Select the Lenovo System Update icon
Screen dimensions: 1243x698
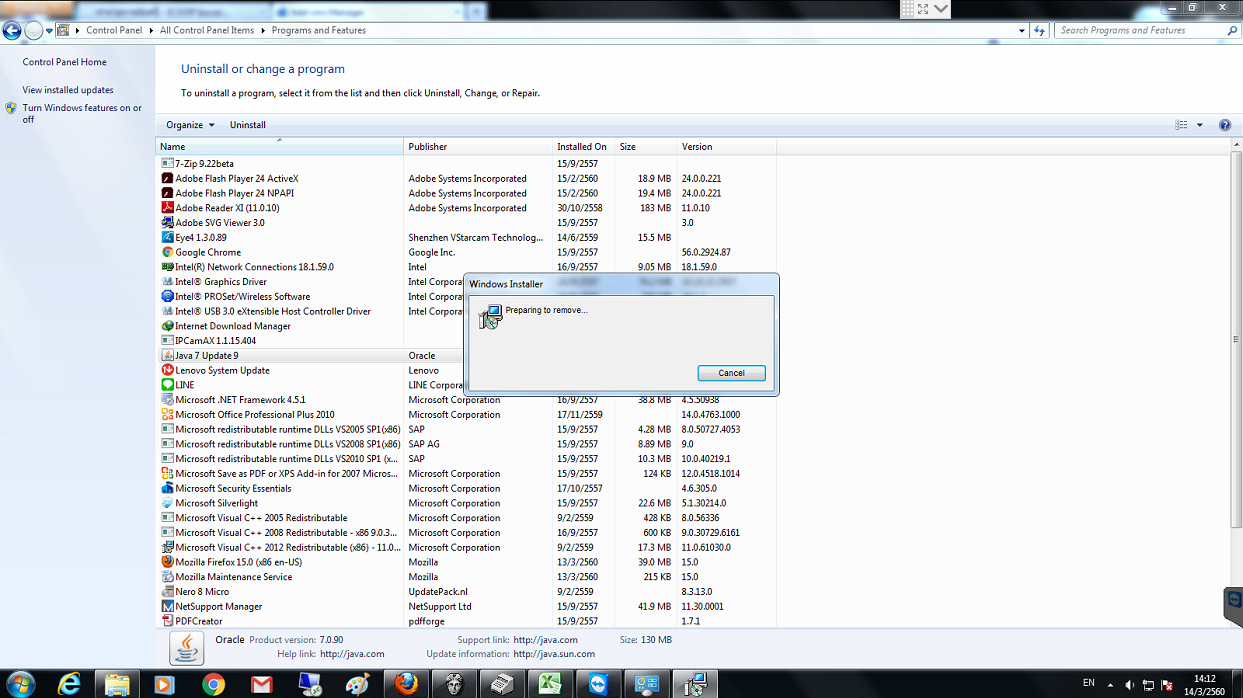tap(167, 370)
